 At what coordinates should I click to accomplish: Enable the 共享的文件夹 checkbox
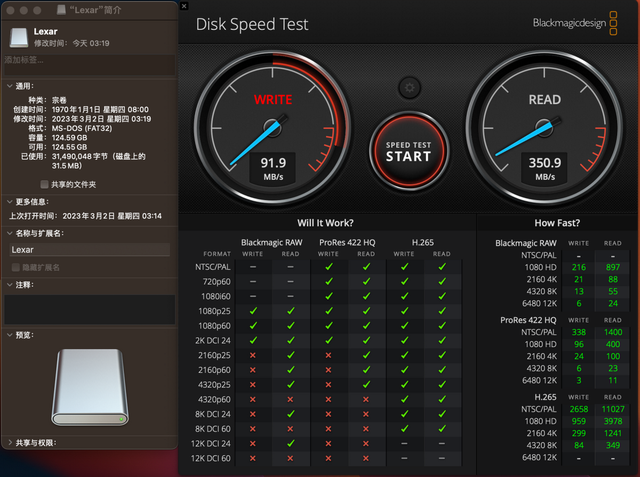tap(44, 184)
